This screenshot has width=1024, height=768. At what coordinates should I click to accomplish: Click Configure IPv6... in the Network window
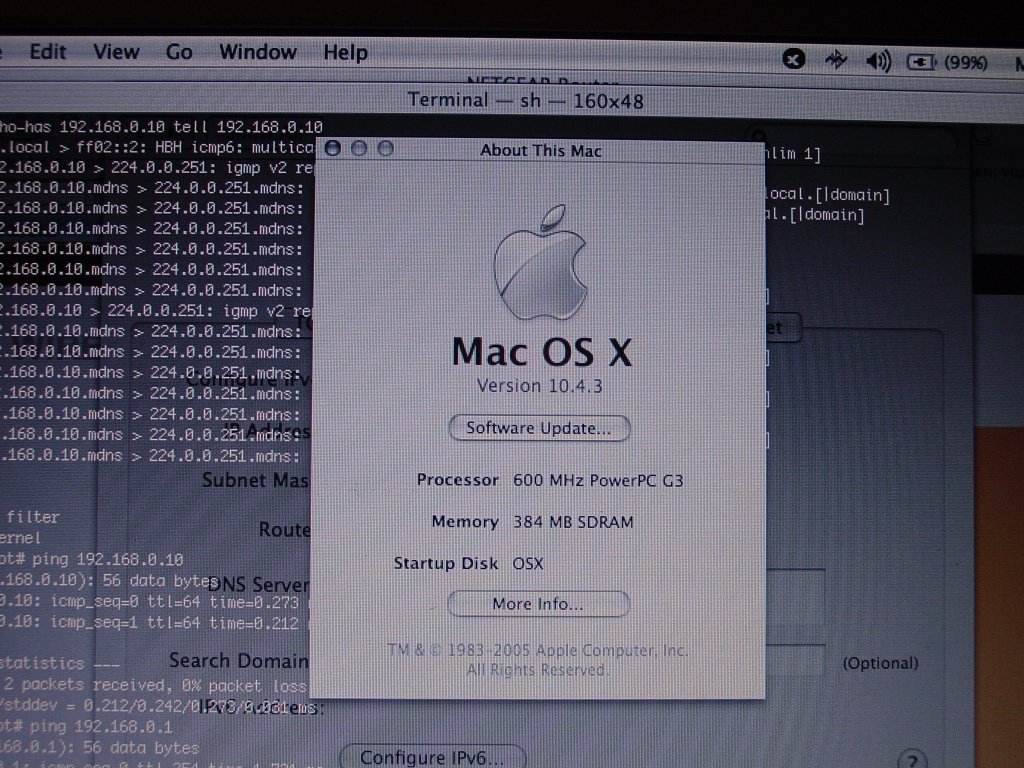click(432, 757)
